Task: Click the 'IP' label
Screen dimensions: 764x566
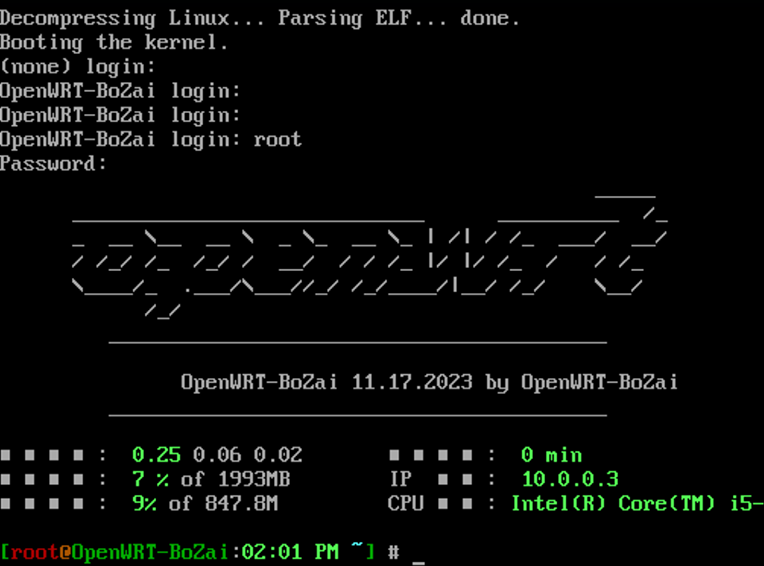Action: click(x=401, y=479)
